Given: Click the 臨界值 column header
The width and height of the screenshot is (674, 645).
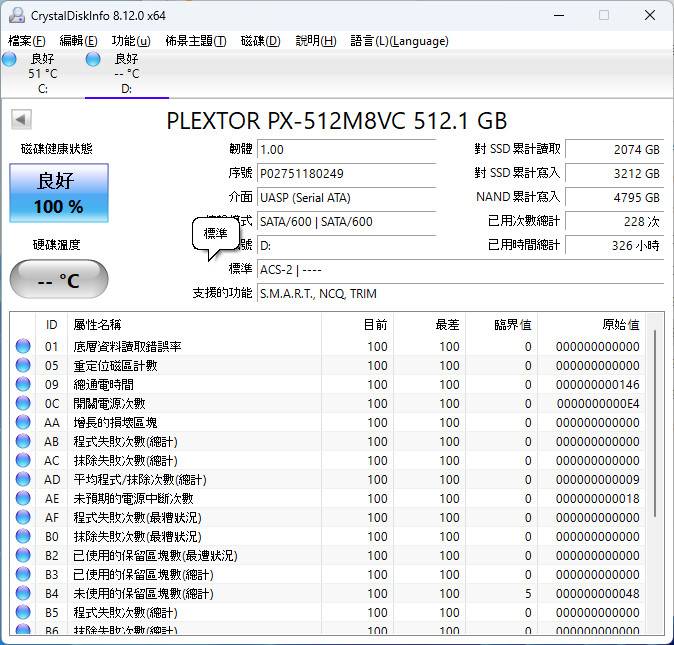Looking at the screenshot, I should pos(501,325).
